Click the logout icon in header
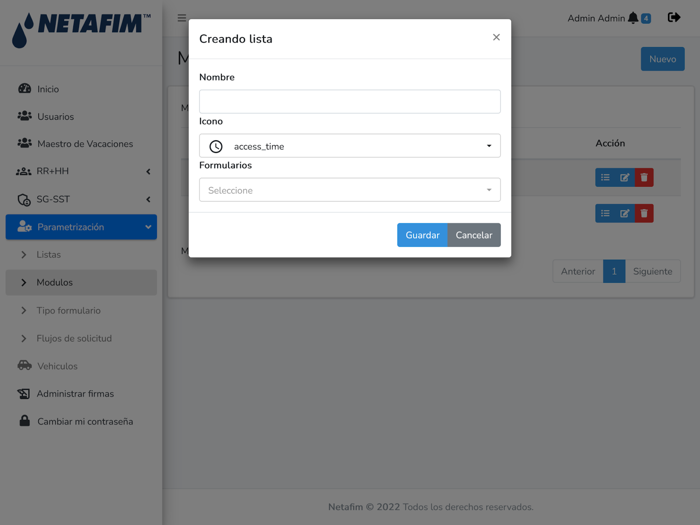 tap(674, 17)
